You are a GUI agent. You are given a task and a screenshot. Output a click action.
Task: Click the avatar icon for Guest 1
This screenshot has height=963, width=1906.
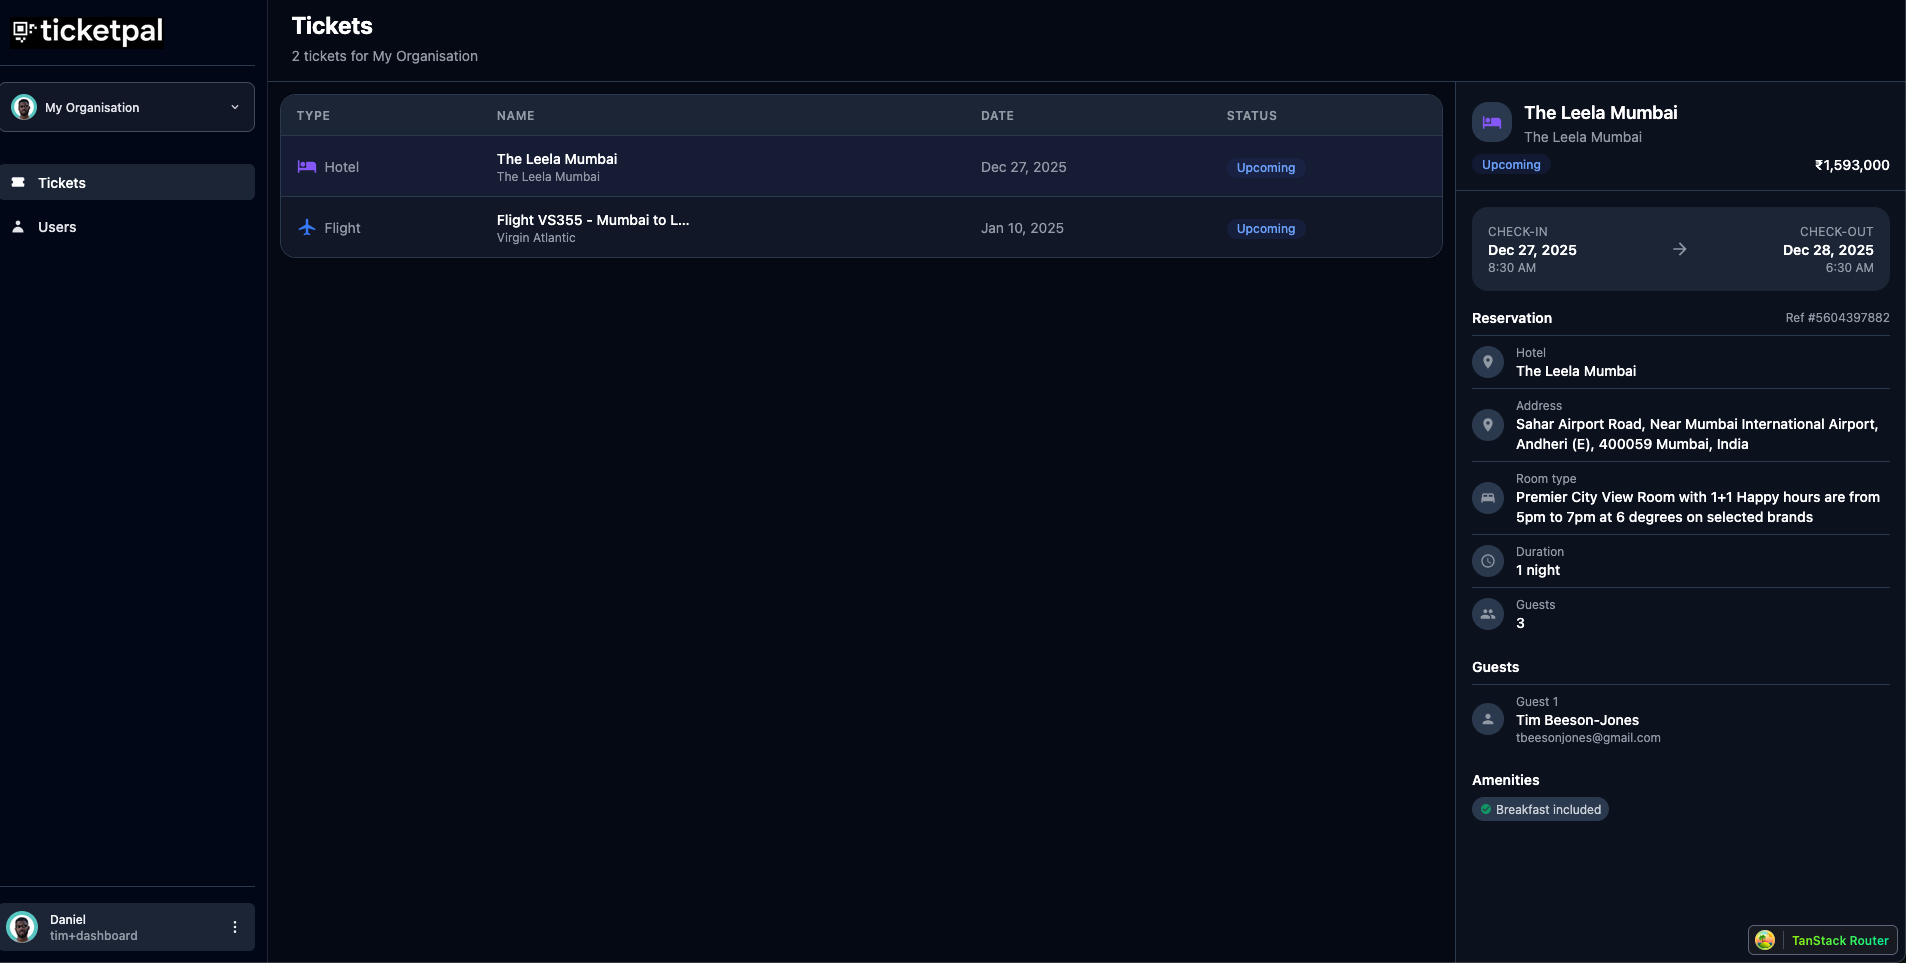coord(1488,718)
